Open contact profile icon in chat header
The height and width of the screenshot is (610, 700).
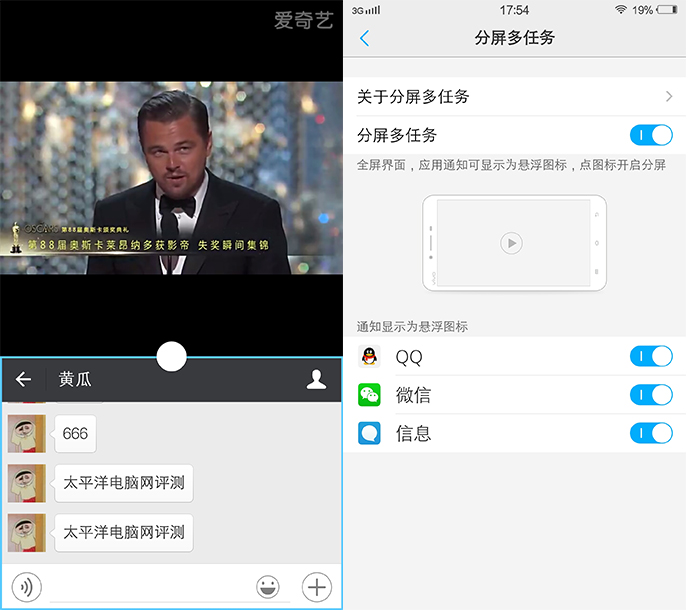point(316,379)
